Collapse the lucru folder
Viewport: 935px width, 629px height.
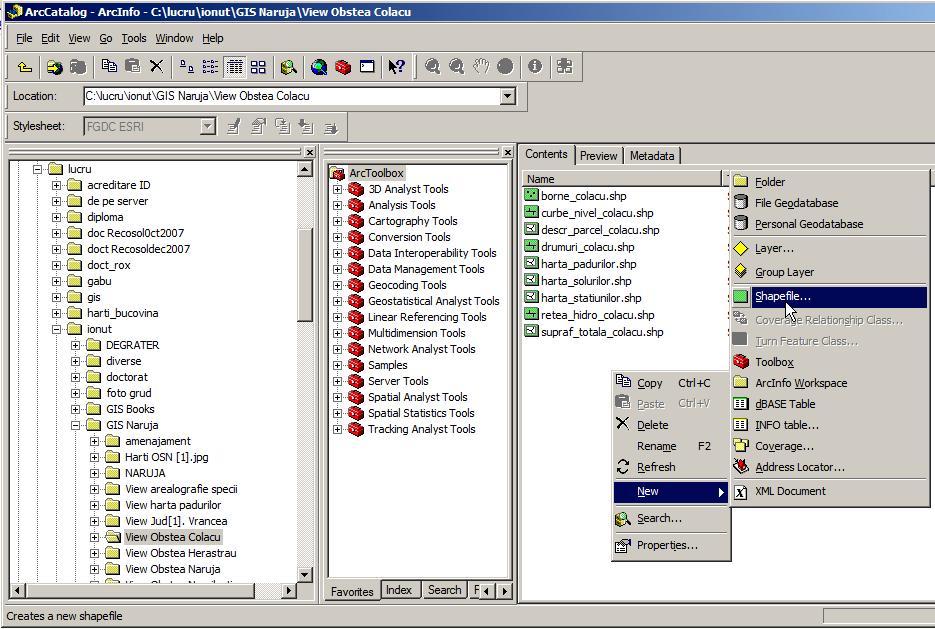click(38, 169)
